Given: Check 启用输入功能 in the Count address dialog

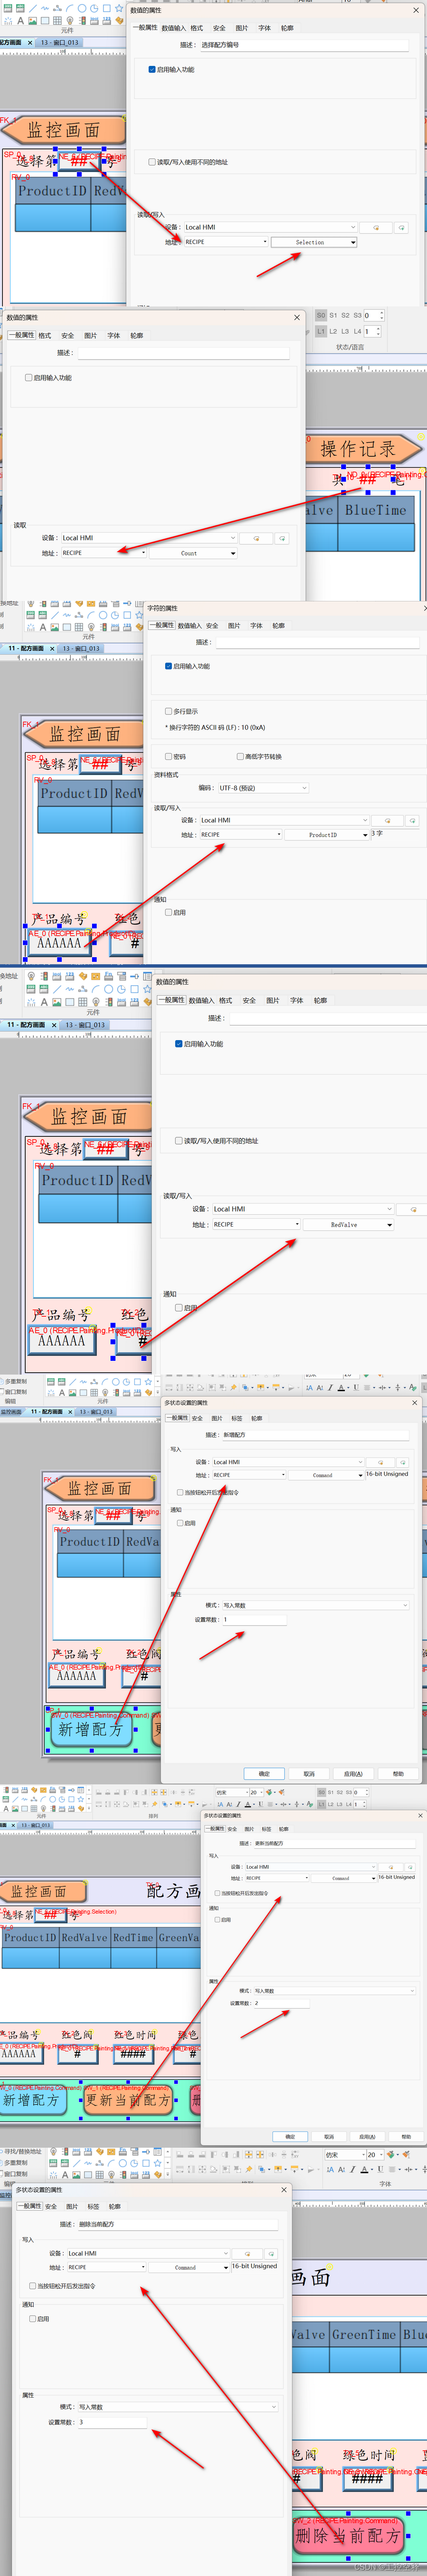Looking at the screenshot, I should (x=28, y=378).
